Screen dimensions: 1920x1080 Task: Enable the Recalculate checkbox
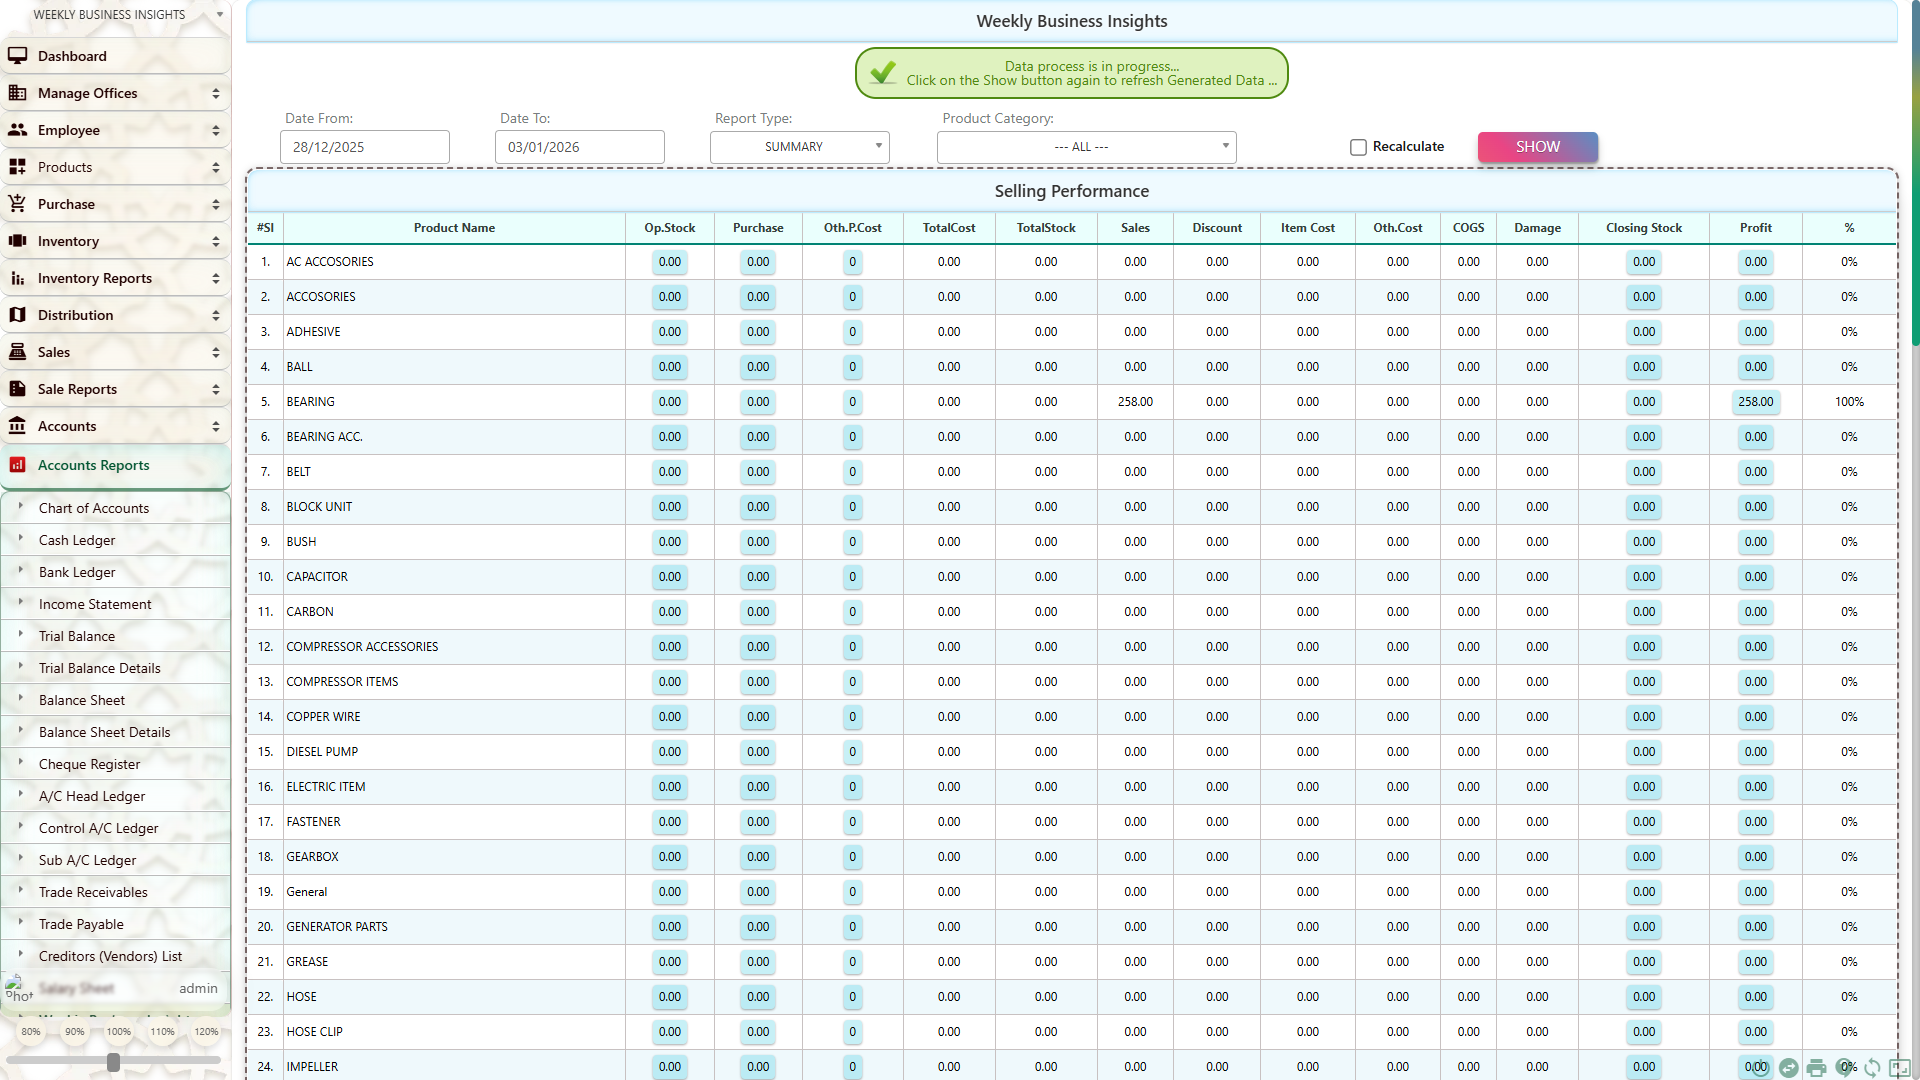click(1358, 147)
